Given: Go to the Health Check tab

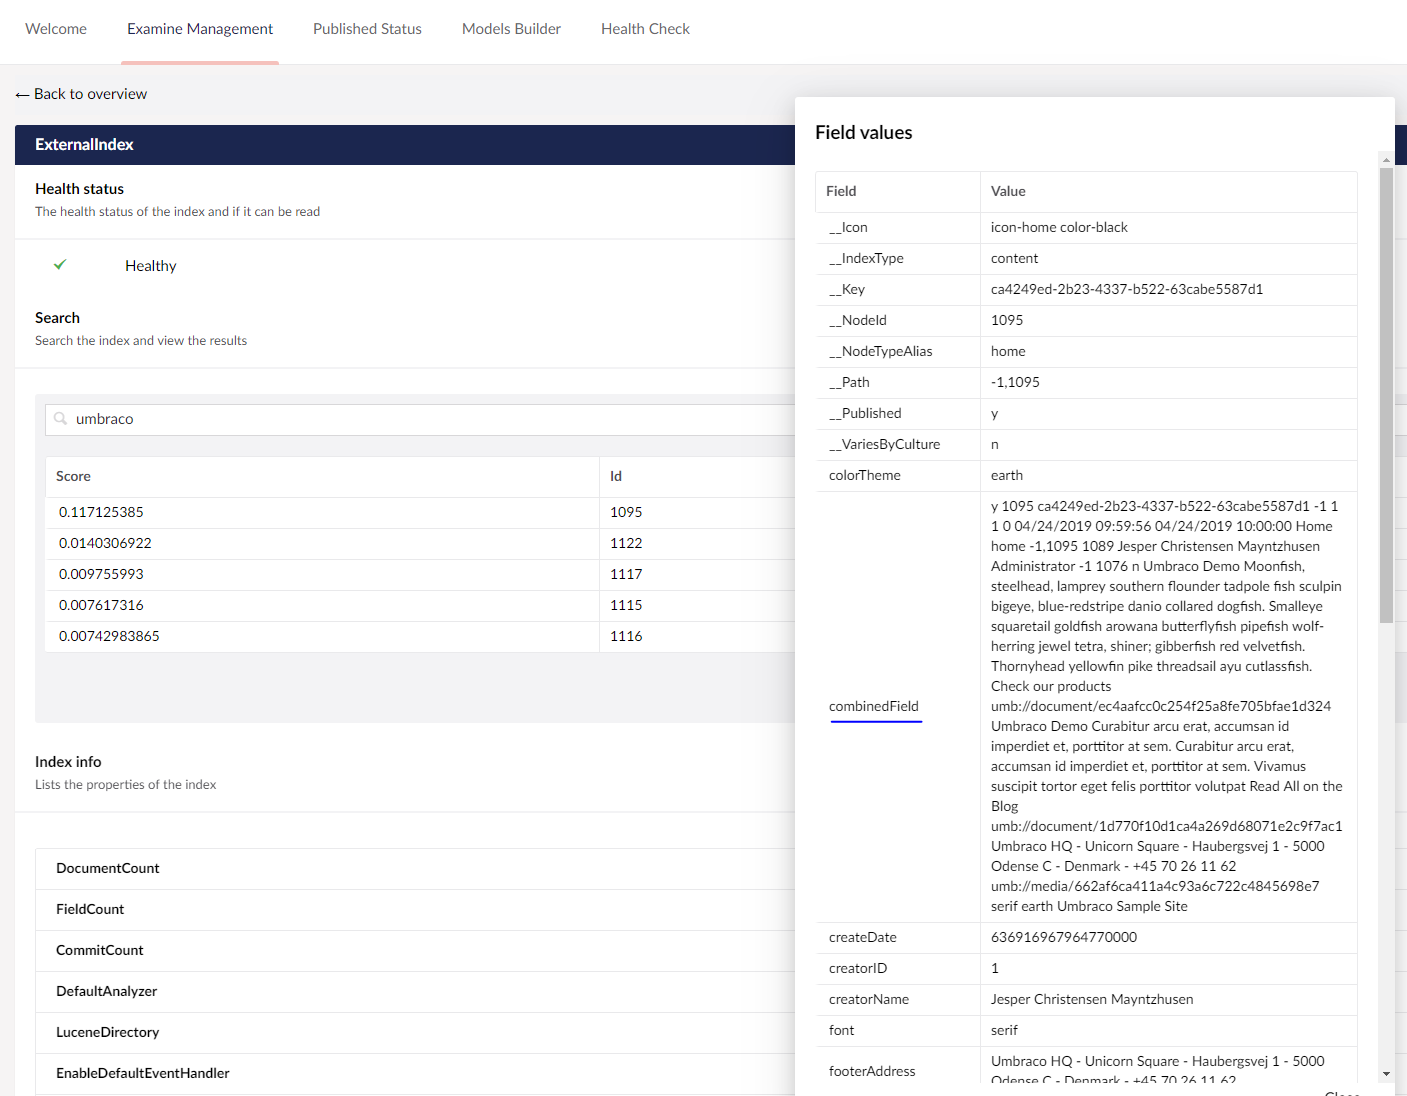Looking at the screenshot, I should 645,29.
